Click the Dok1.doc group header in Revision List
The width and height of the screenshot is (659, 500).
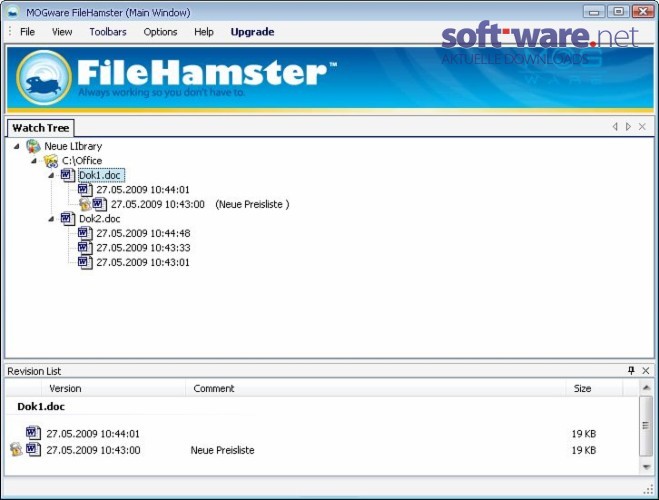coord(41,406)
